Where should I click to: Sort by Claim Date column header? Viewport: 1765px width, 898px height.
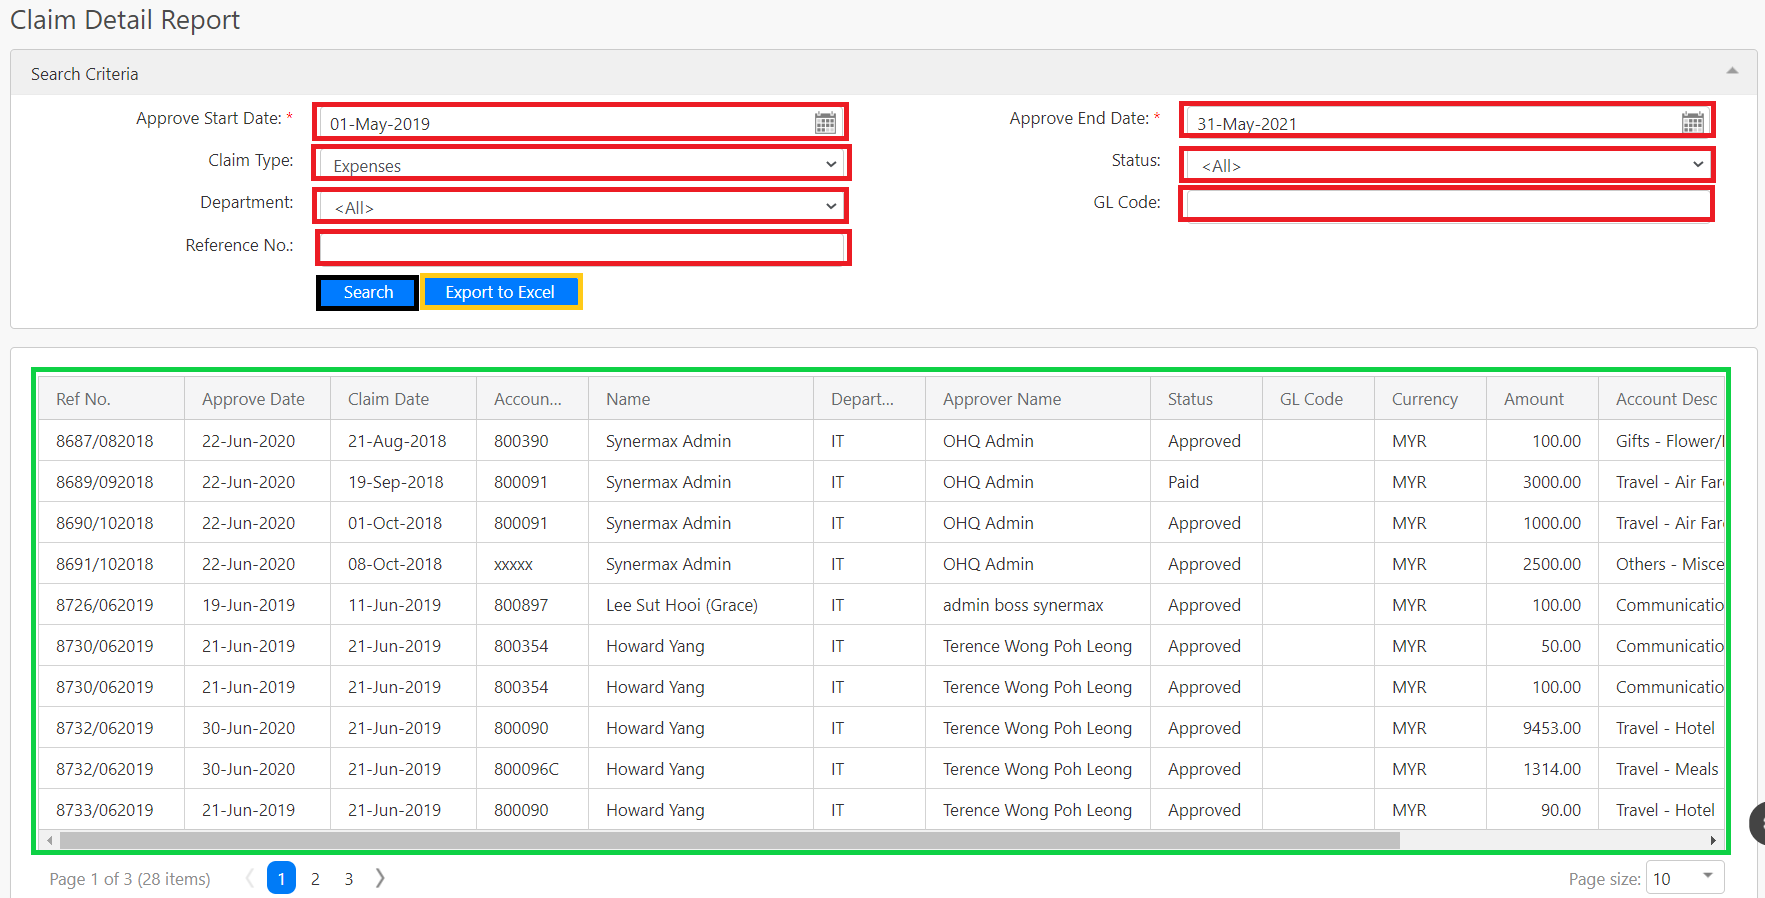(x=403, y=398)
